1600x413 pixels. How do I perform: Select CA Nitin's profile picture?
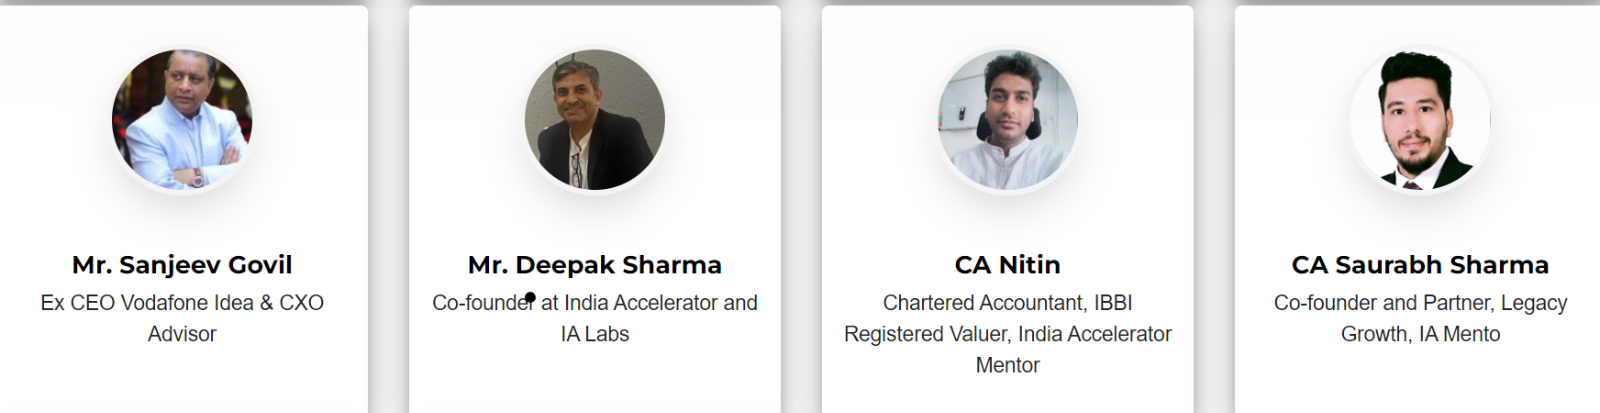(1008, 120)
